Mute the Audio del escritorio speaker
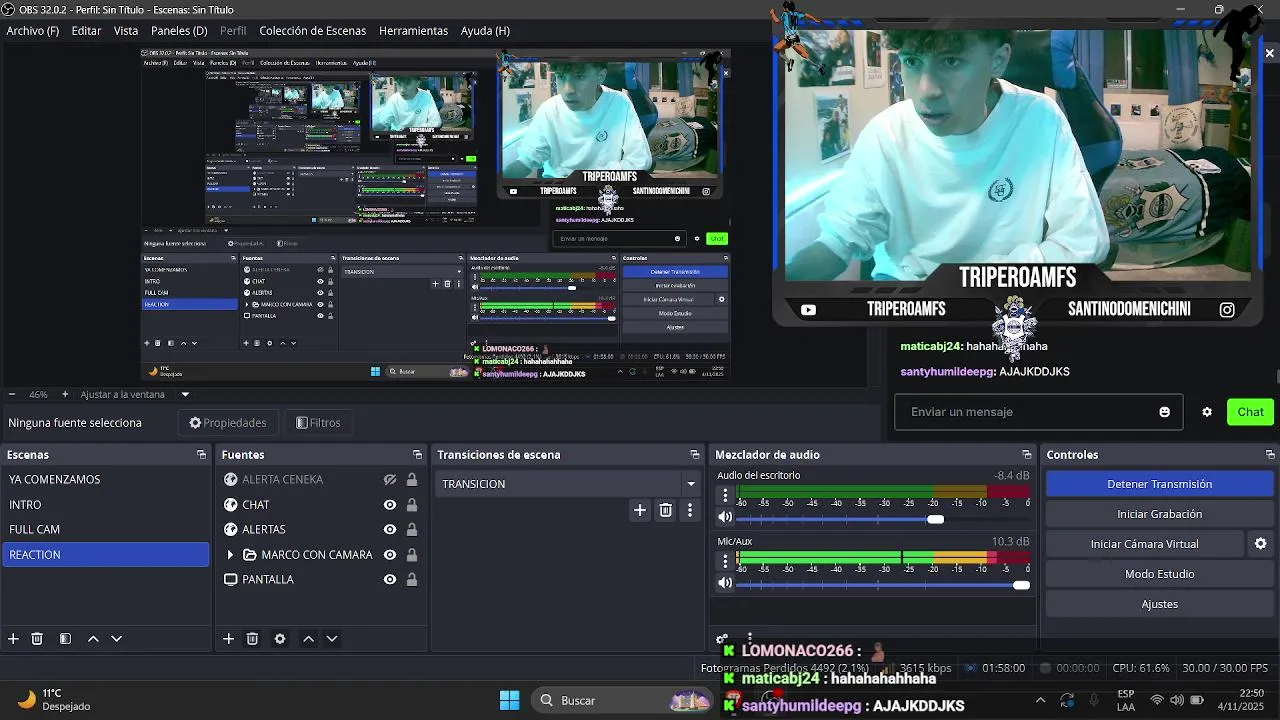 (x=725, y=518)
